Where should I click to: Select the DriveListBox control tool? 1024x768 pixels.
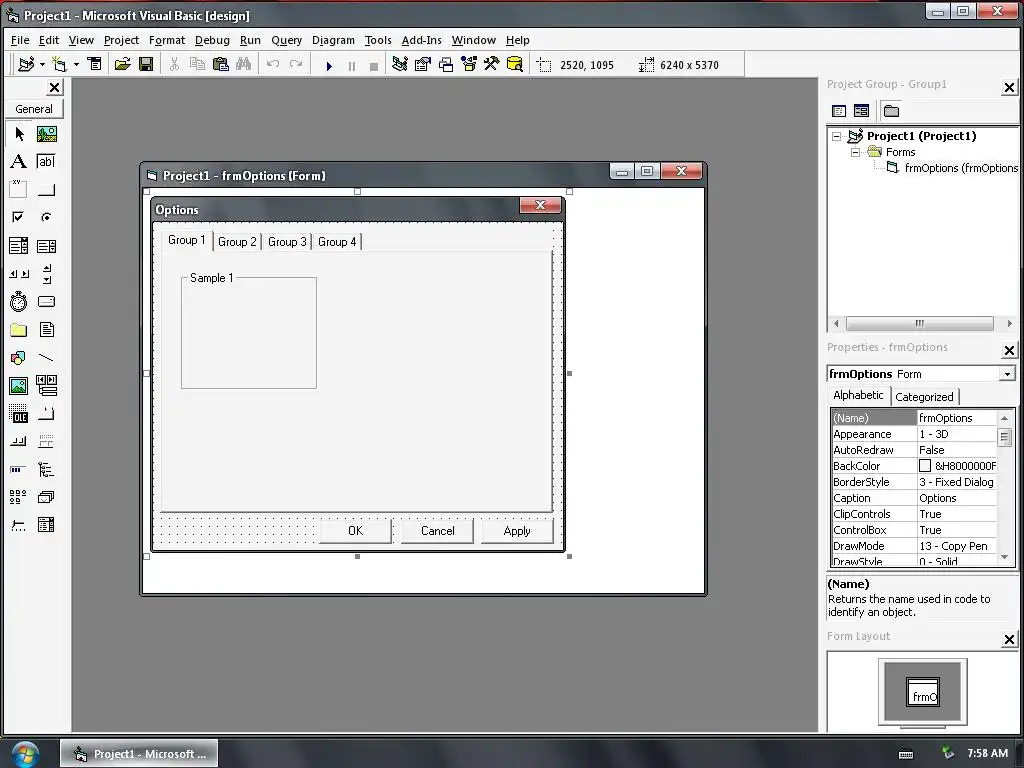pos(46,302)
